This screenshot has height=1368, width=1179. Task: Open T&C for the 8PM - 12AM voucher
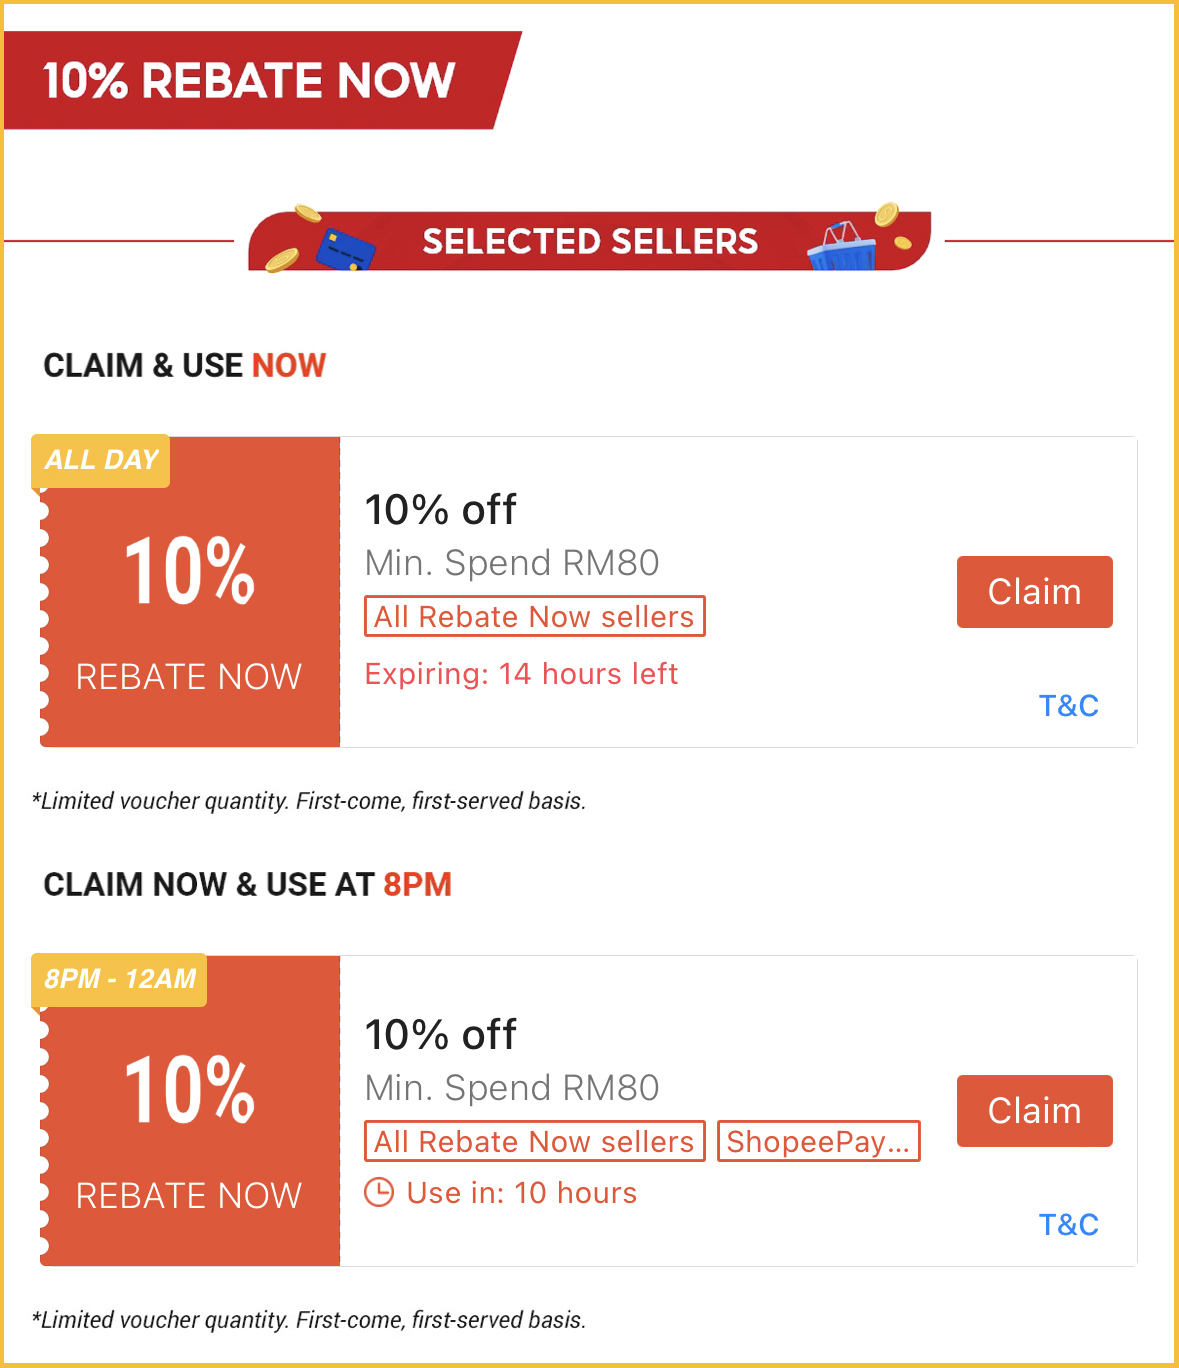click(x=1068, y=1225)
